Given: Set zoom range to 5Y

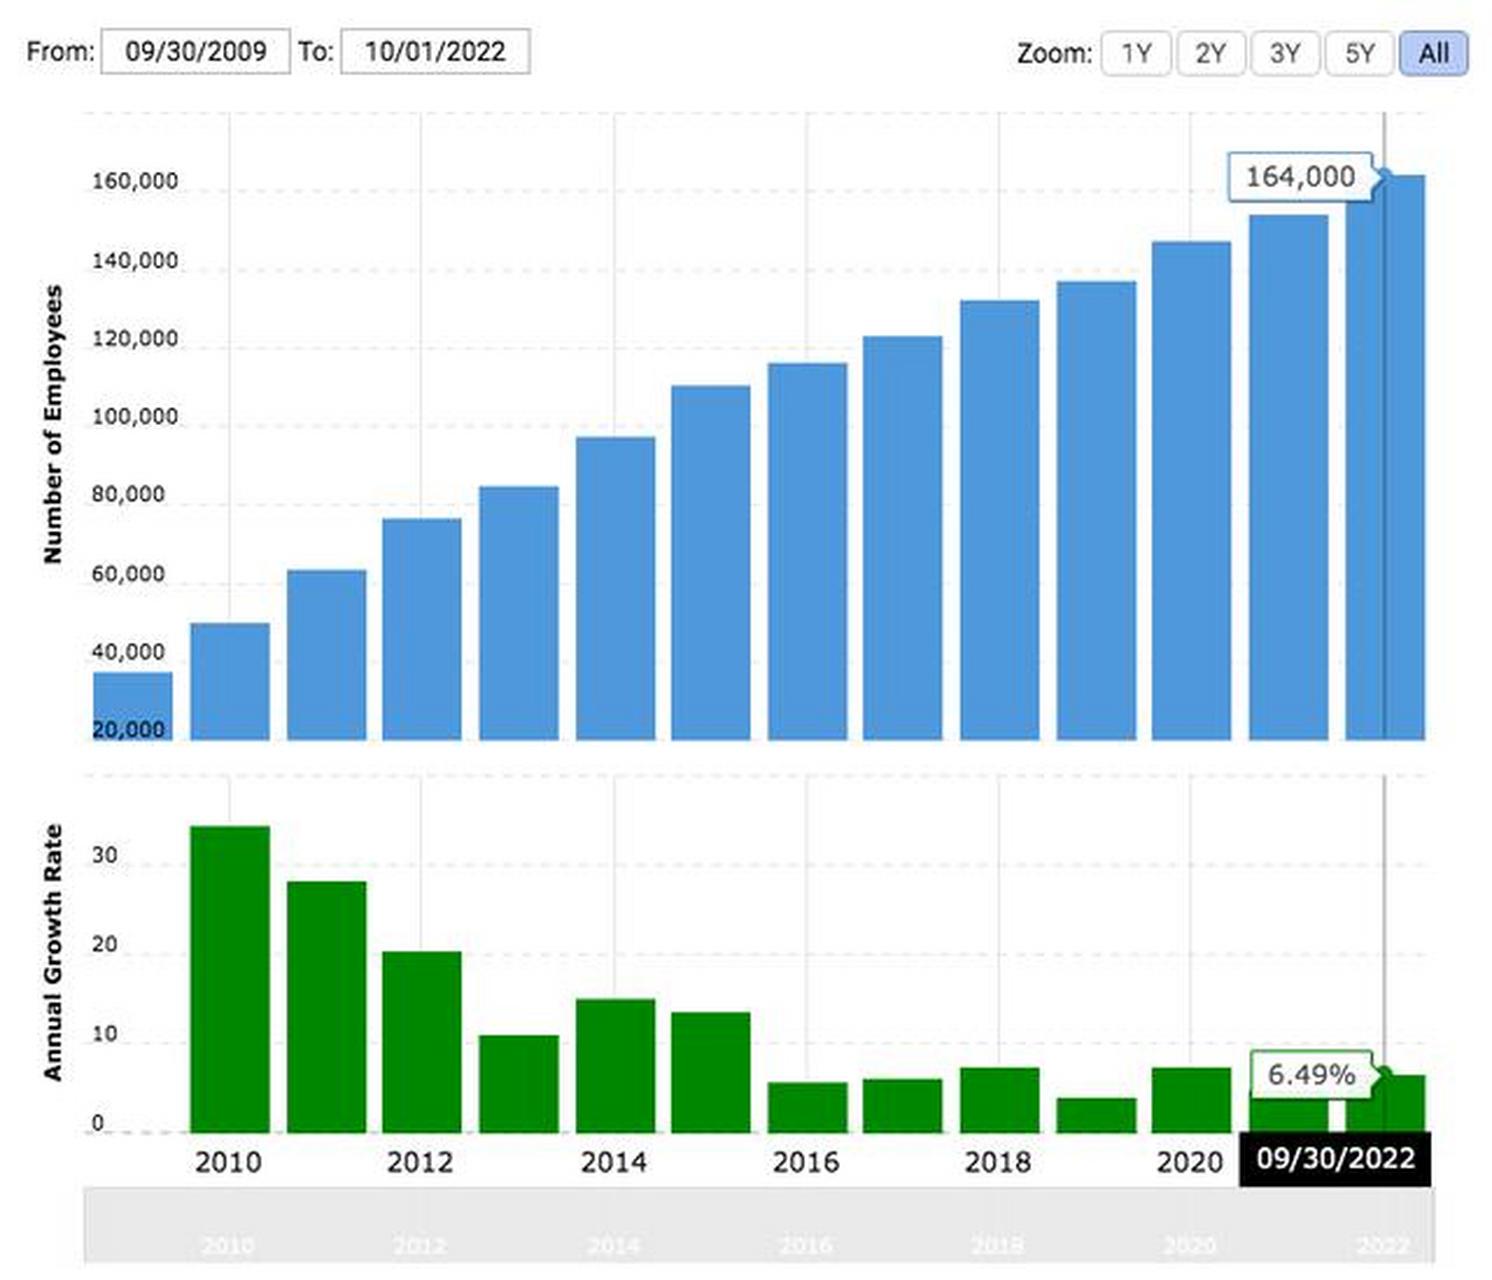Looking at the screenshot, I should [x=1359, y=53].
